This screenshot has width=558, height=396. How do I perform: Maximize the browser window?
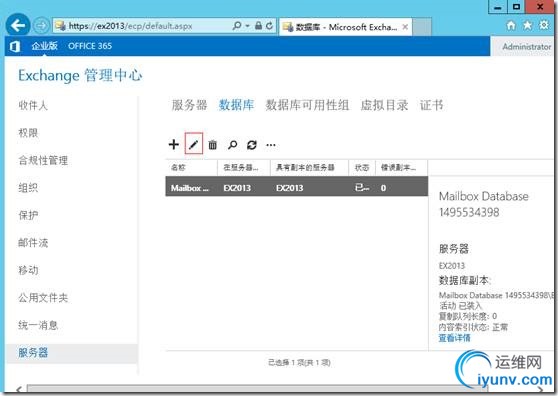[516, 7]
